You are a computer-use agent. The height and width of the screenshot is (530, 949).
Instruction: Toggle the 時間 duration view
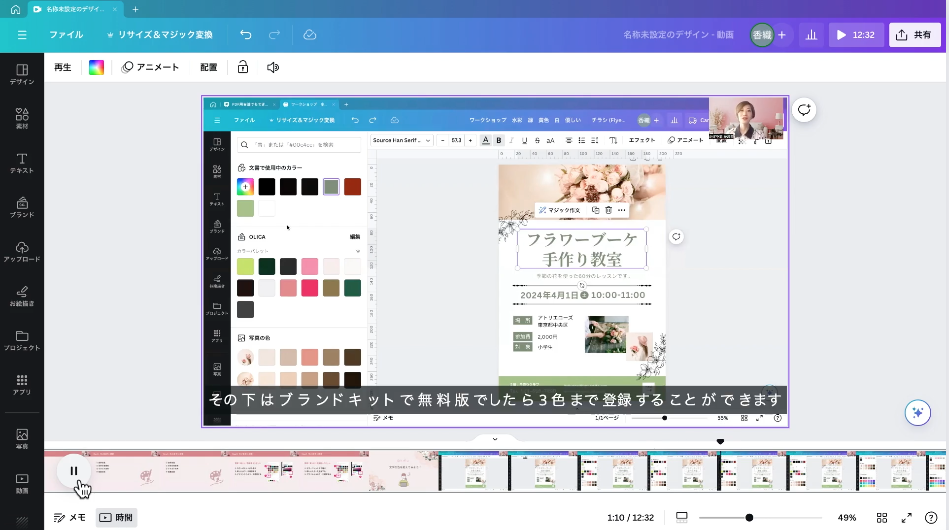click(116, 517)
